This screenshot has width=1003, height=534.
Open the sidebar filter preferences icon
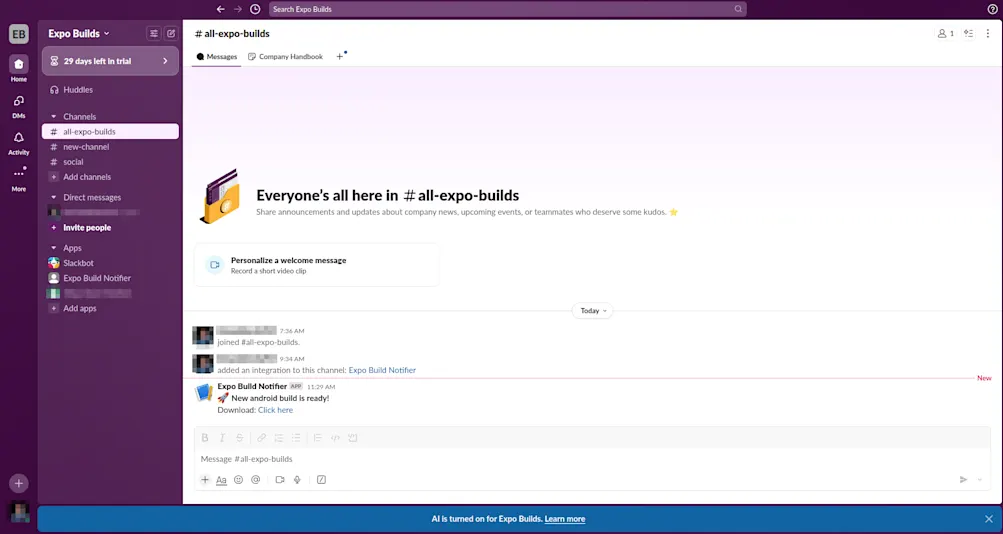click(x=154, y=33)
